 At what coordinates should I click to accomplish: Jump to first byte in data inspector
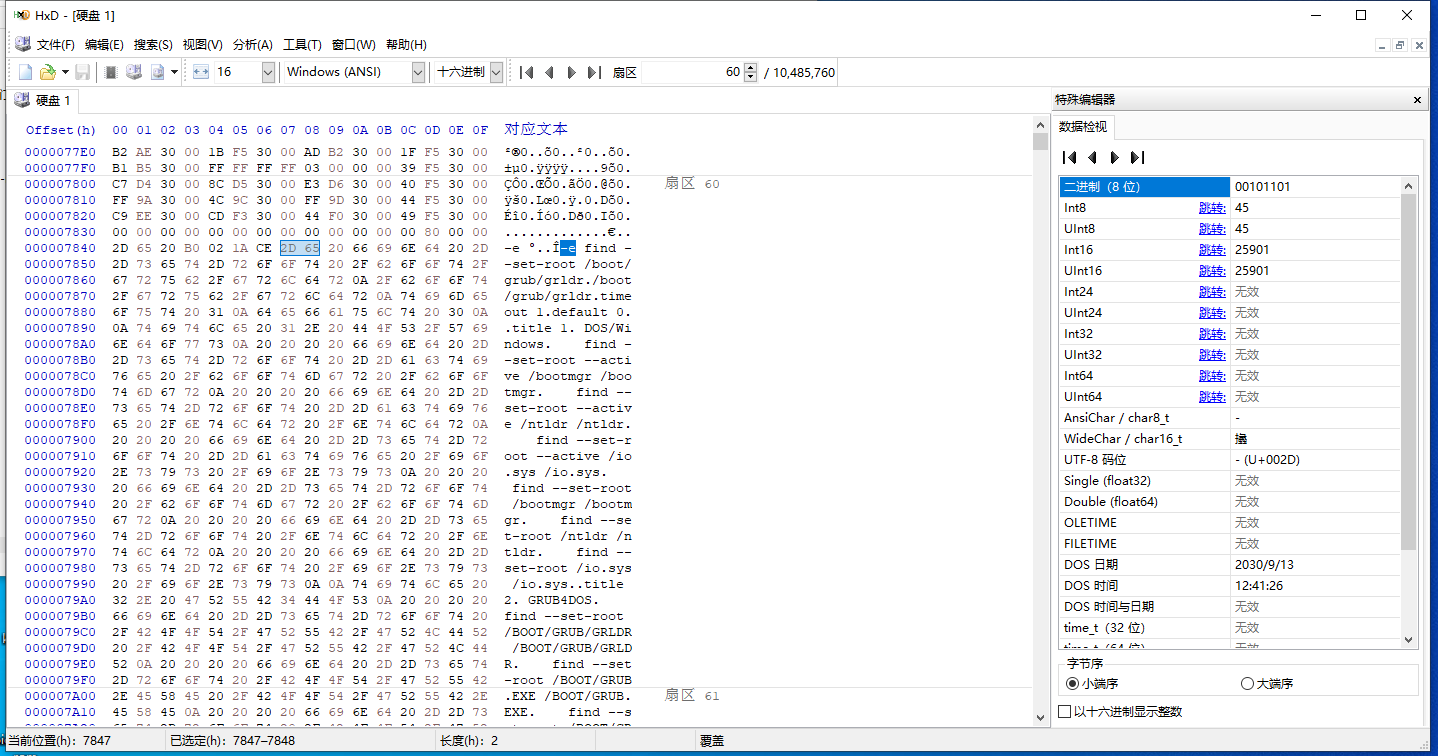click(x=1069, y=157)
